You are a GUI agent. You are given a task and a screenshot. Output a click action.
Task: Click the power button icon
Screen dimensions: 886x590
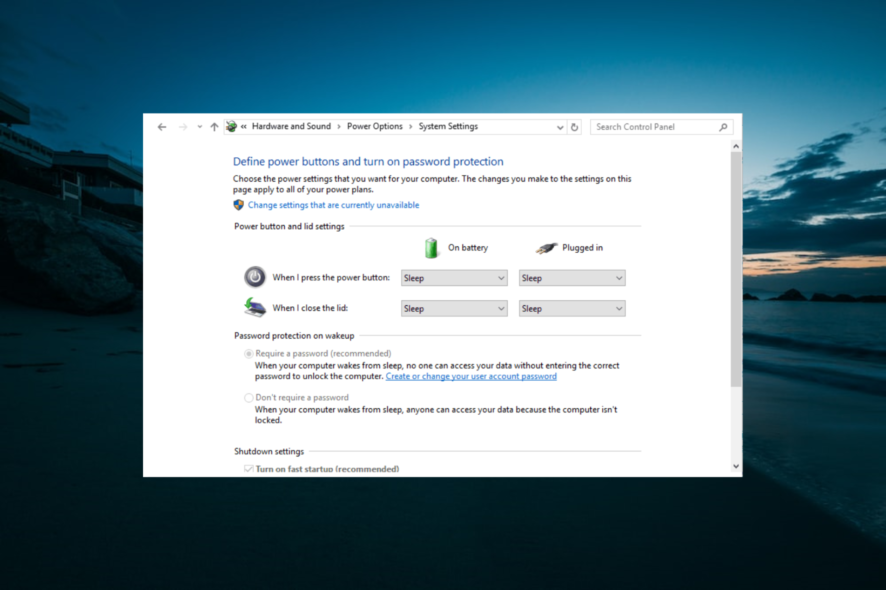coord(255,277)
